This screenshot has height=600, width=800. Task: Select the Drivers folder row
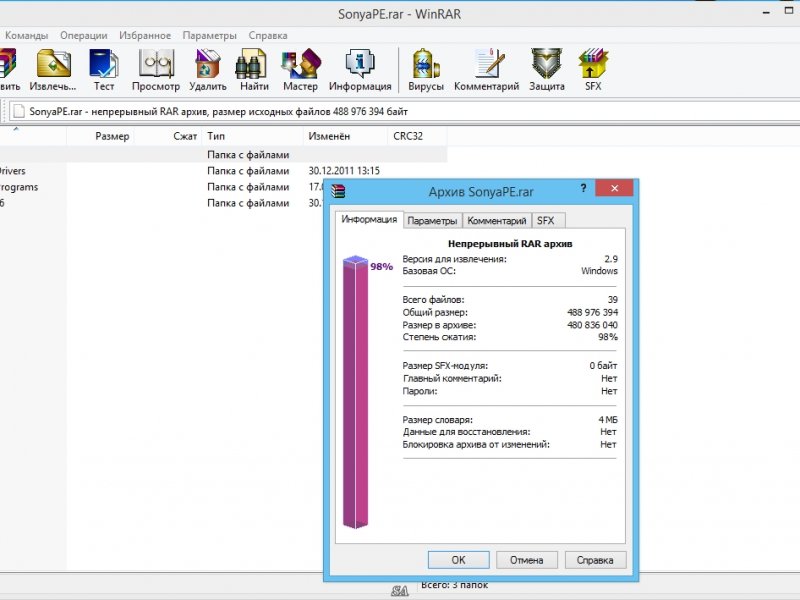(x=223, y=171)
